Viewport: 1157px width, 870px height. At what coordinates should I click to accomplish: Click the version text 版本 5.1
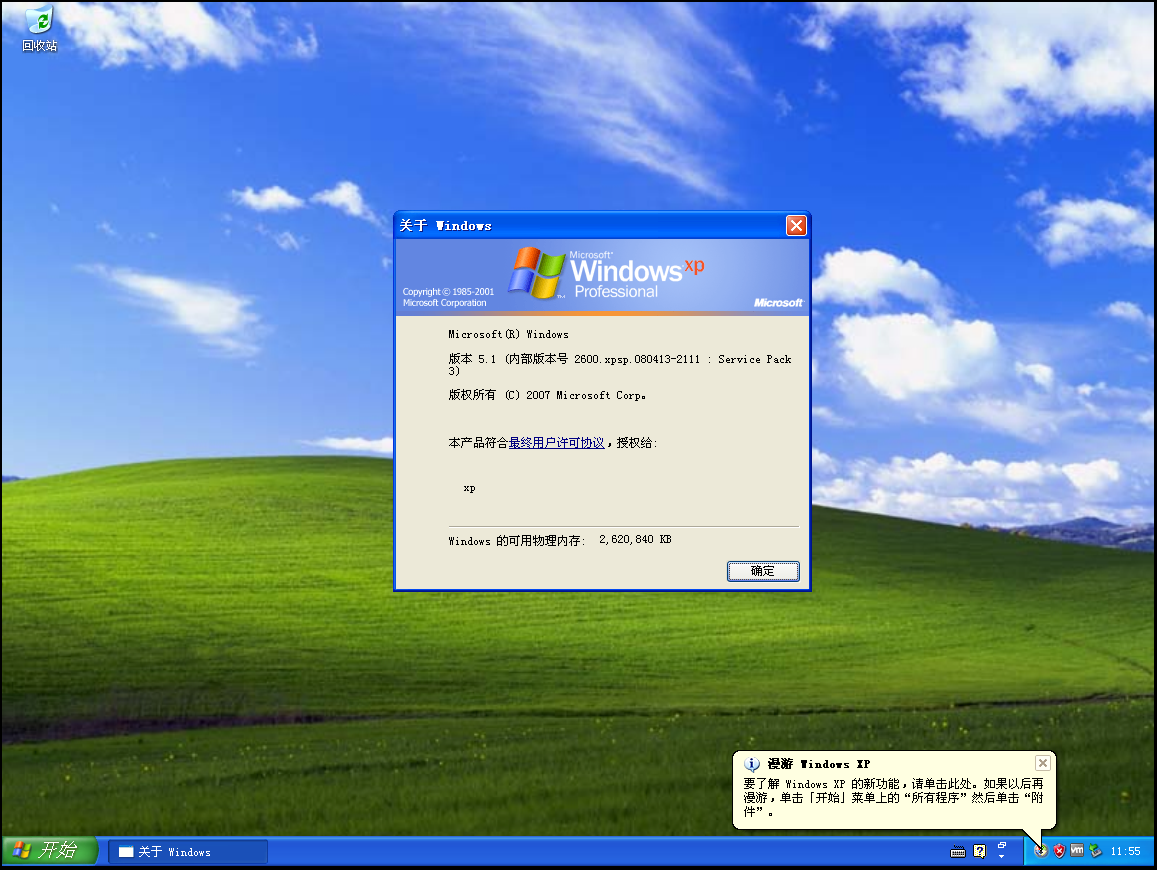[472, 359]
